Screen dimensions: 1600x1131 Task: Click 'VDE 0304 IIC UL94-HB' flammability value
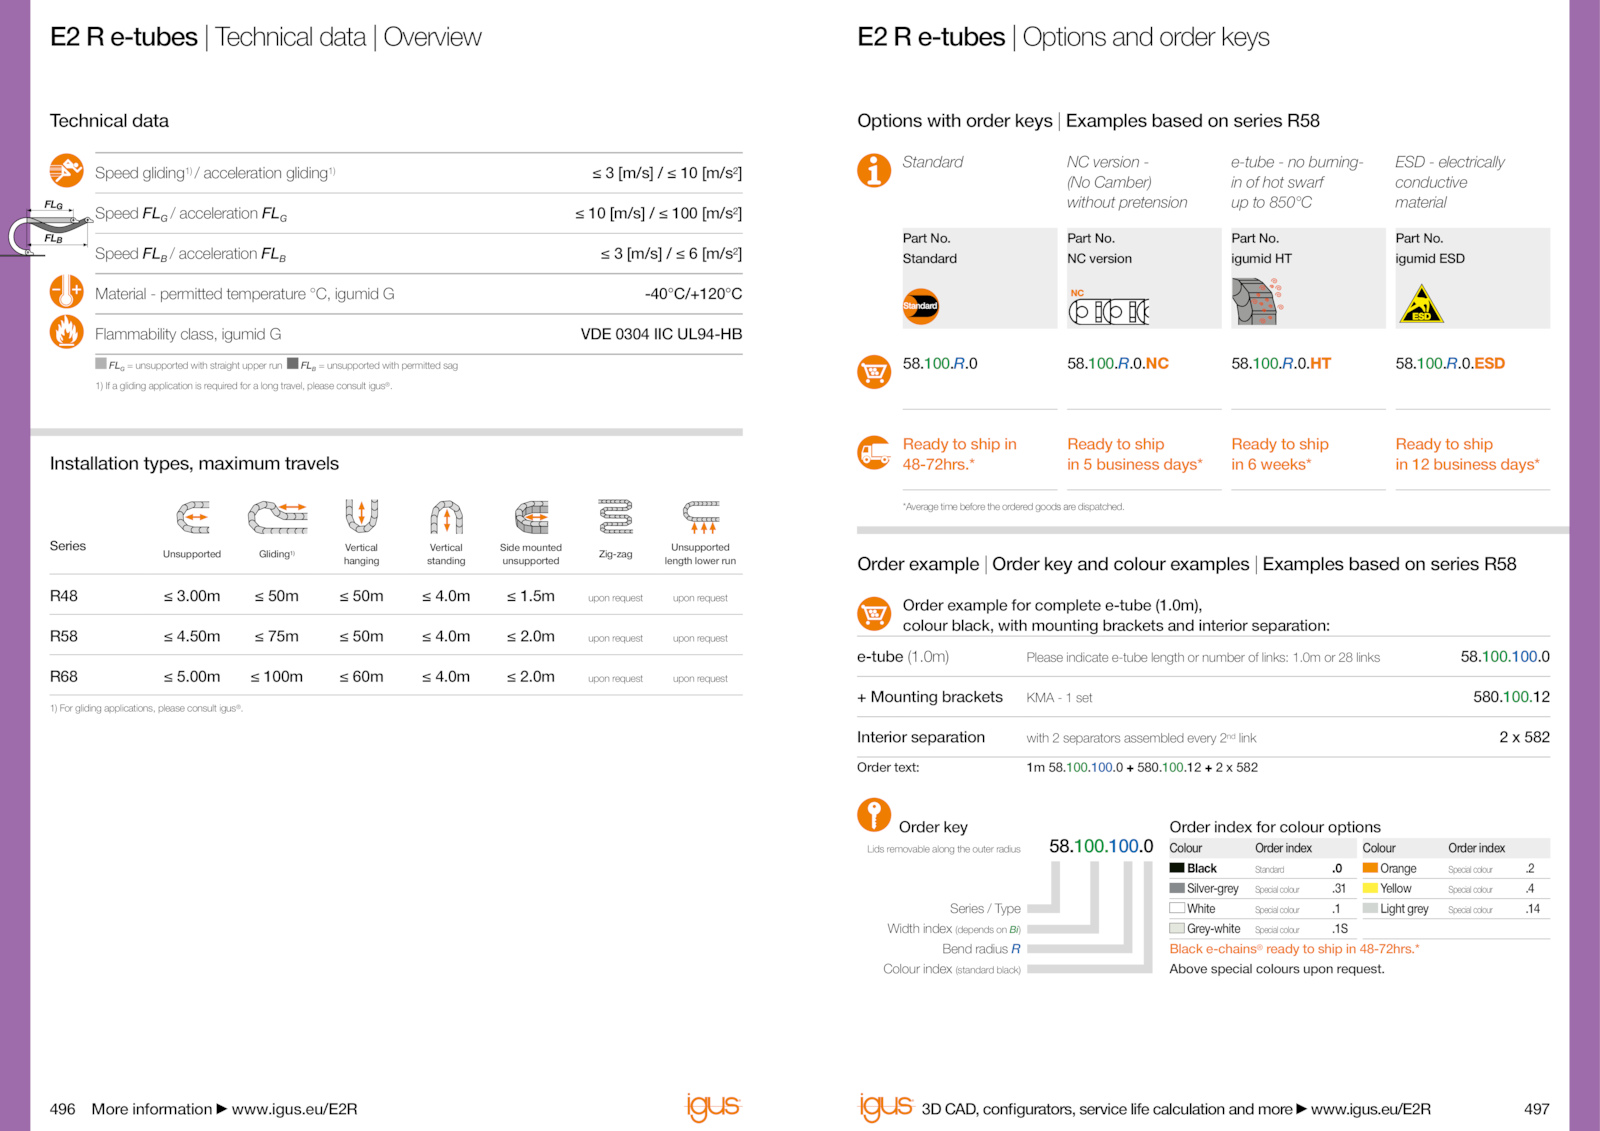(x=661, y=334)
